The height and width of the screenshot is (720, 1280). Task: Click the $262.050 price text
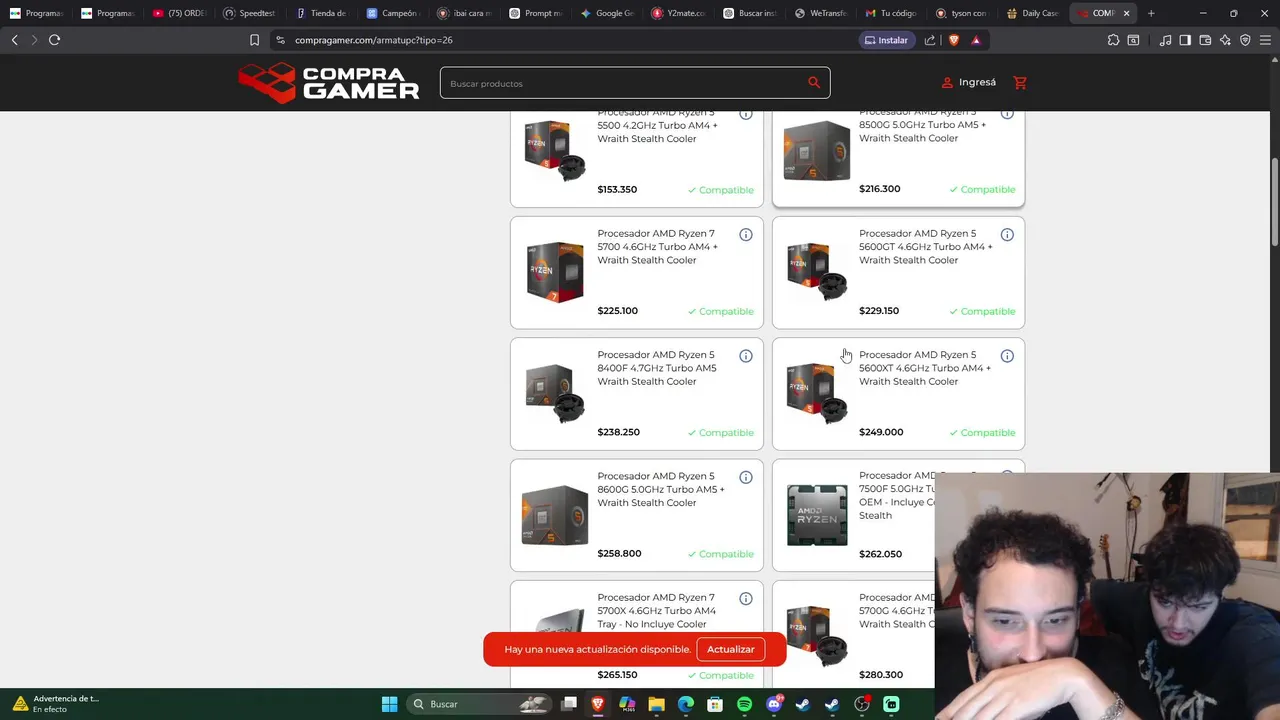pos(880,554)
